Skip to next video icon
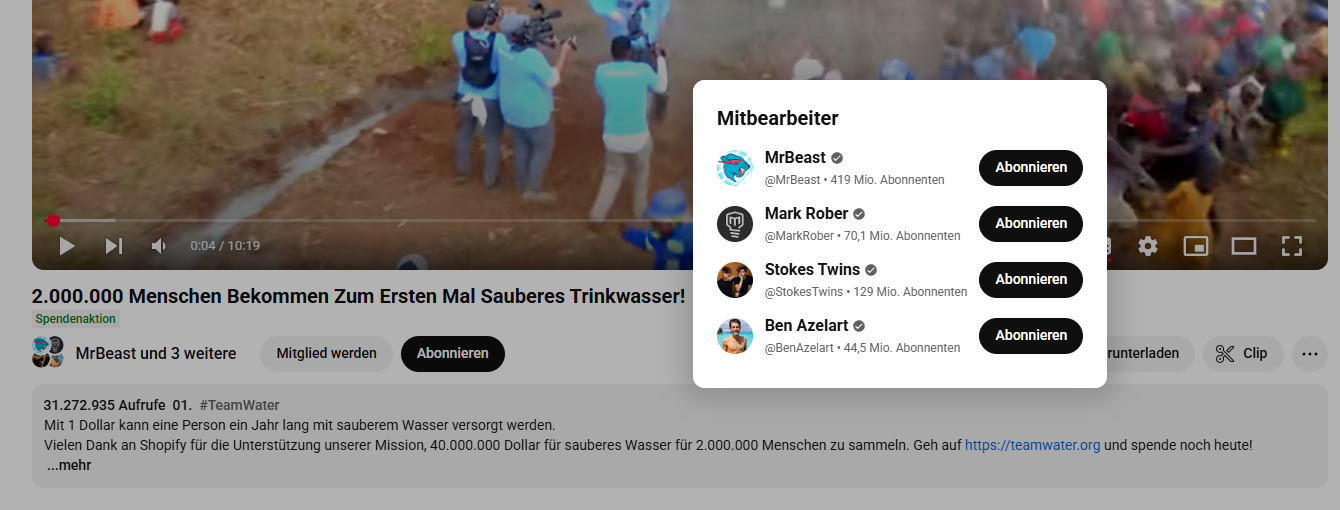 tap(115, 245)
